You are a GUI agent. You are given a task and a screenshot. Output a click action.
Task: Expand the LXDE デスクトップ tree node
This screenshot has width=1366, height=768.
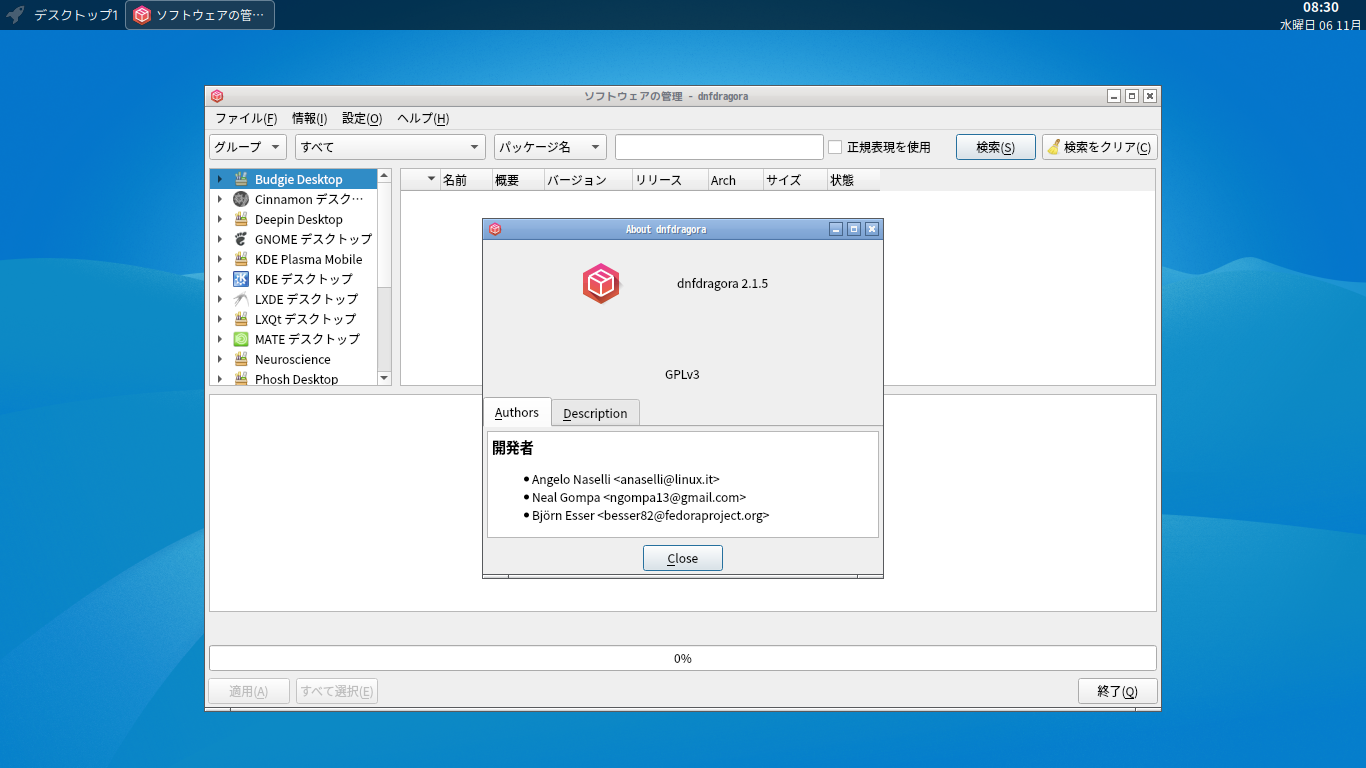[x=220, y=299]
